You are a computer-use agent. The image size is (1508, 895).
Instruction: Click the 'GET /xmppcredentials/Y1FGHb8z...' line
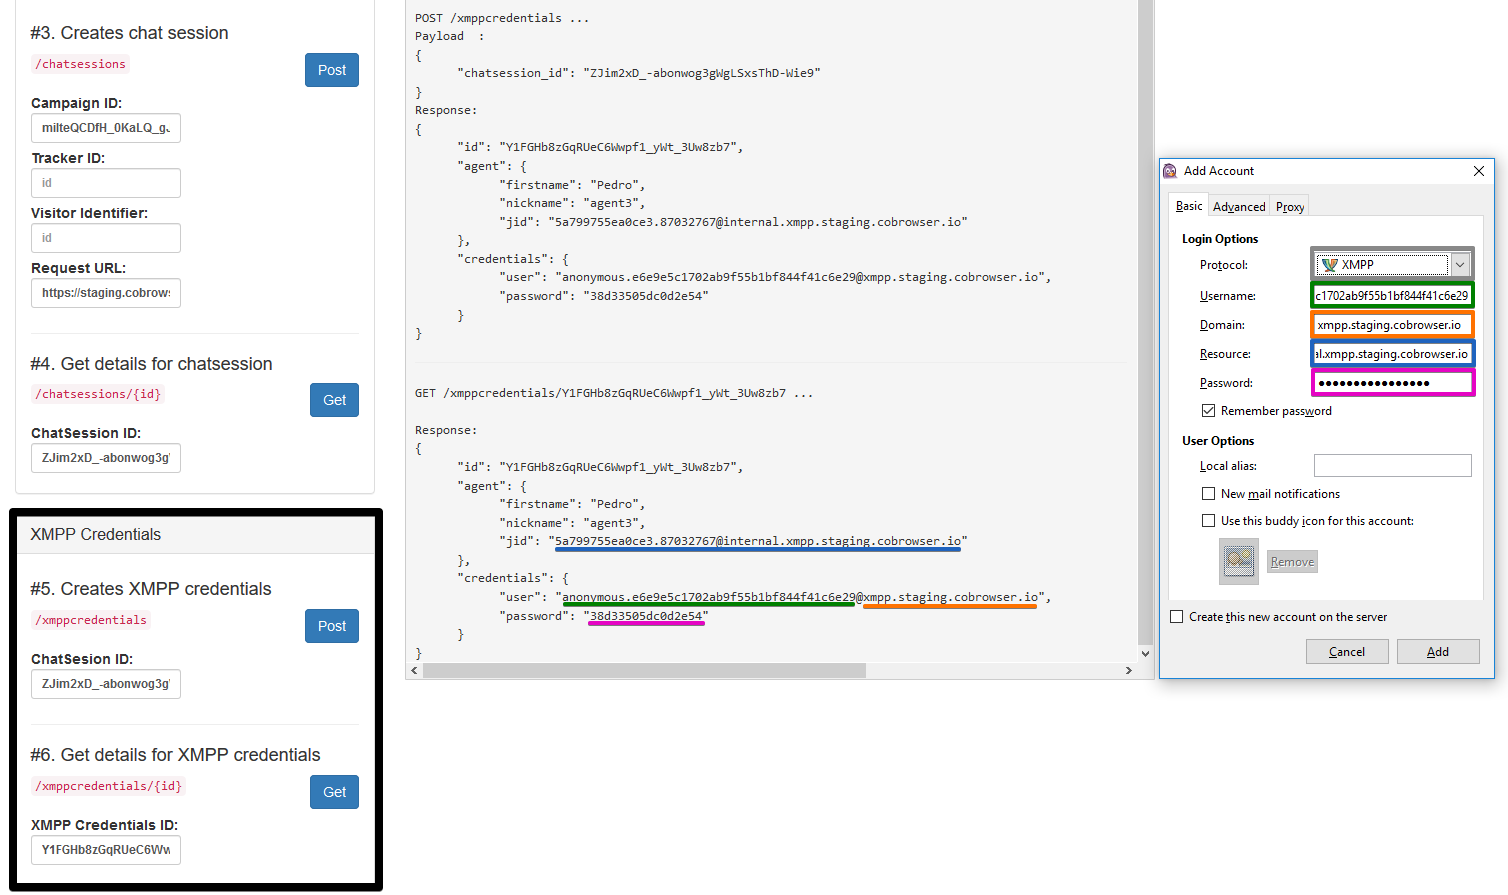[x=614, y=393]
